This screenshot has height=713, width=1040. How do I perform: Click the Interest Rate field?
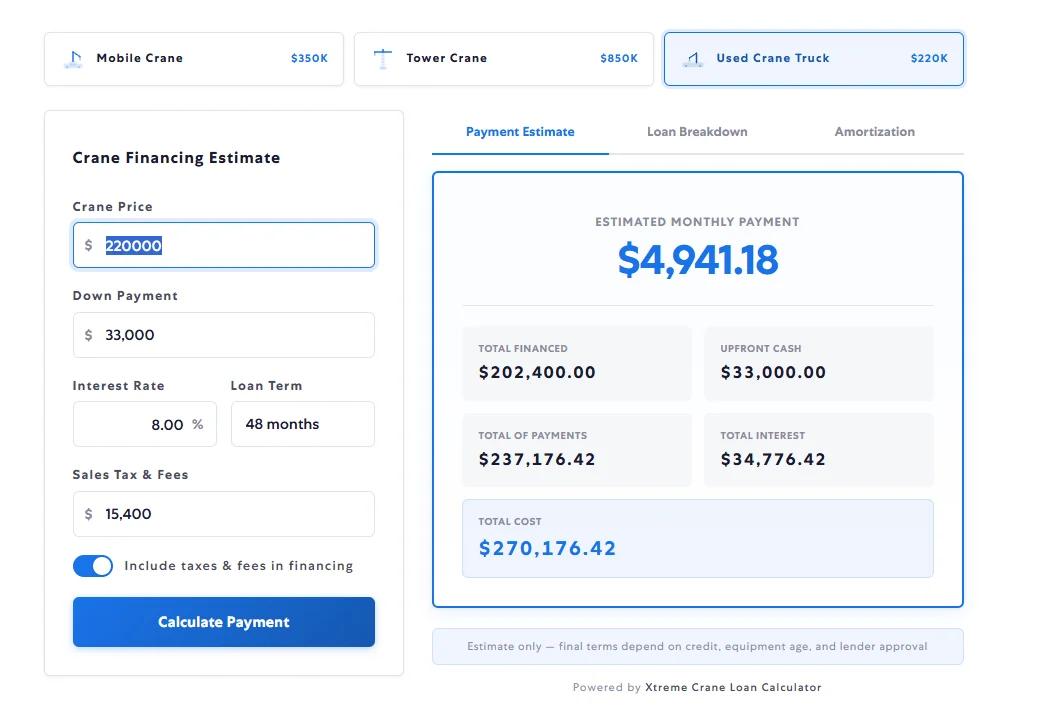point(144,424)
